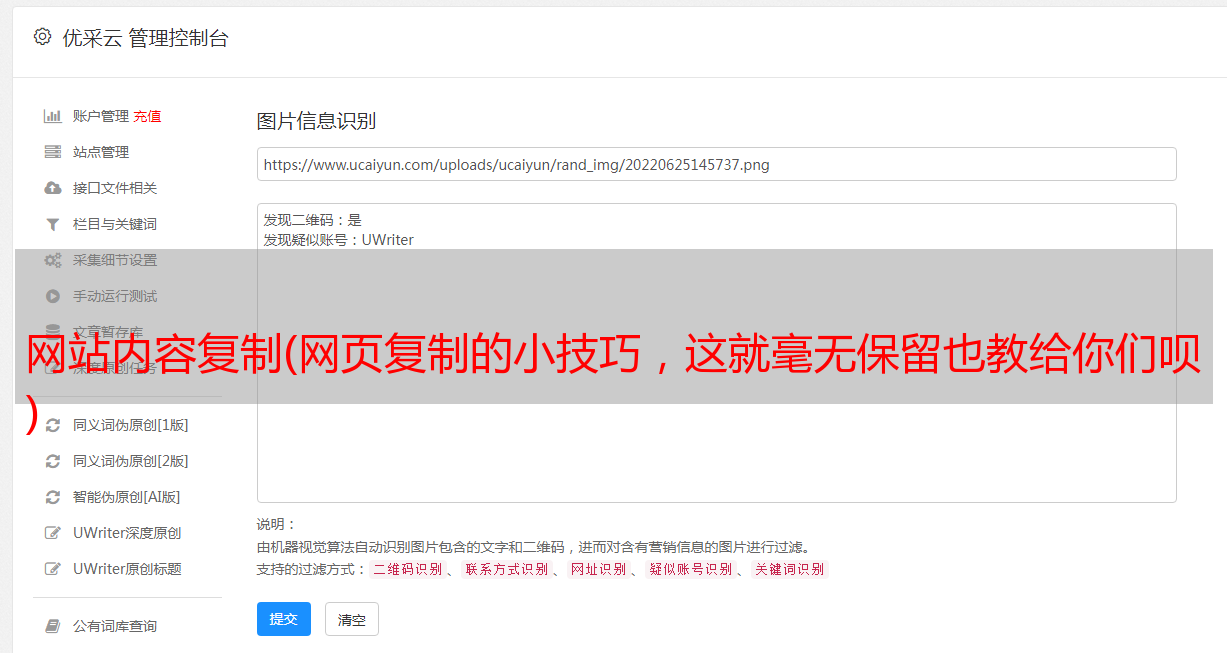Select 栏目与关键词 in sidebar
The height and width of the screenshot is (653, 1227).
[115, 224]
